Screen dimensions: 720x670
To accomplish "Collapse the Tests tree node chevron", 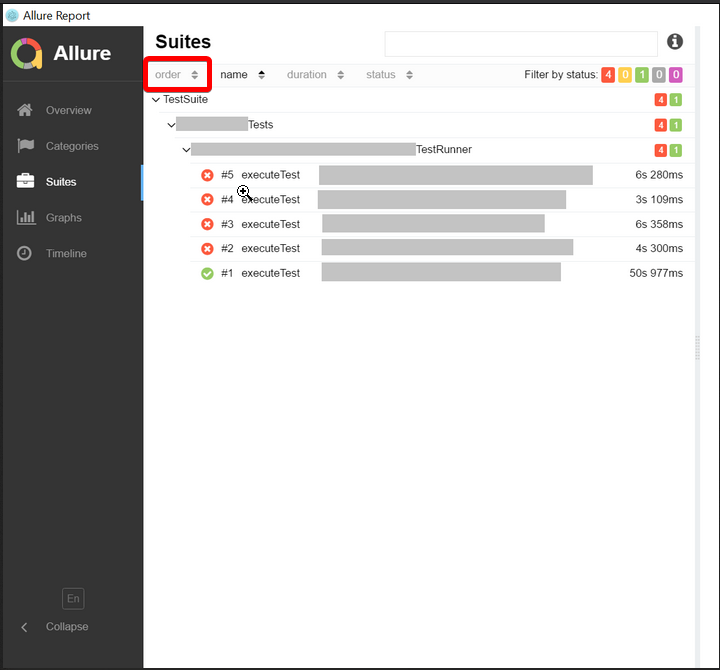I will pos(171,125).
